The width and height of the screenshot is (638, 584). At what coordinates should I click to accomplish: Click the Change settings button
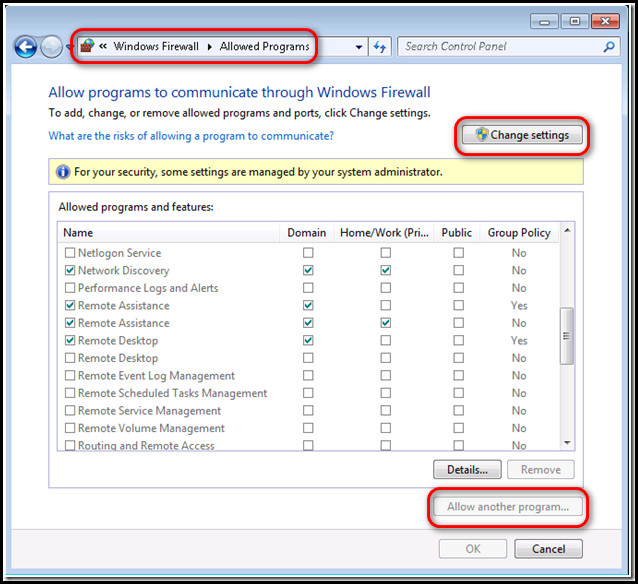[522, 135]
